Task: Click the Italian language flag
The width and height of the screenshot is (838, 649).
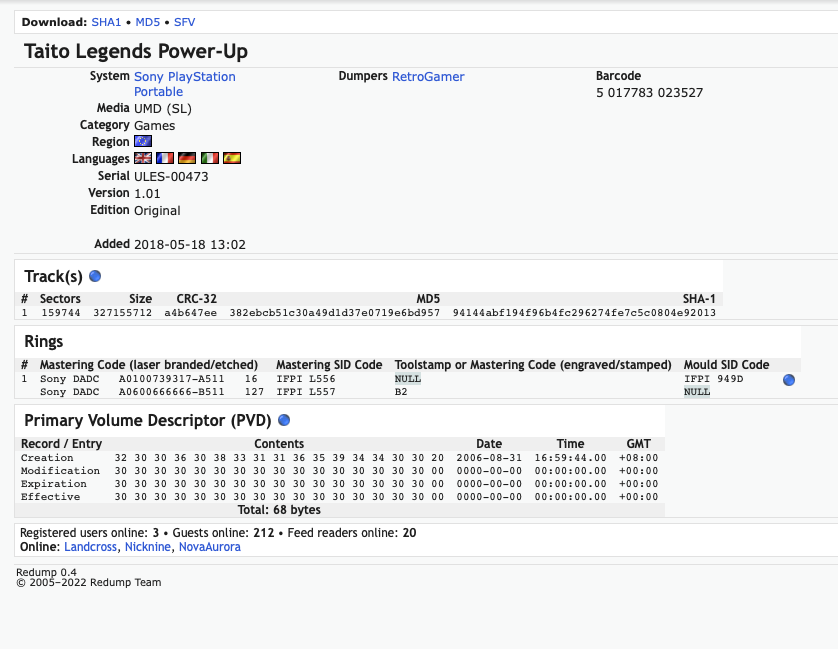Action: [x=210, y=158]
